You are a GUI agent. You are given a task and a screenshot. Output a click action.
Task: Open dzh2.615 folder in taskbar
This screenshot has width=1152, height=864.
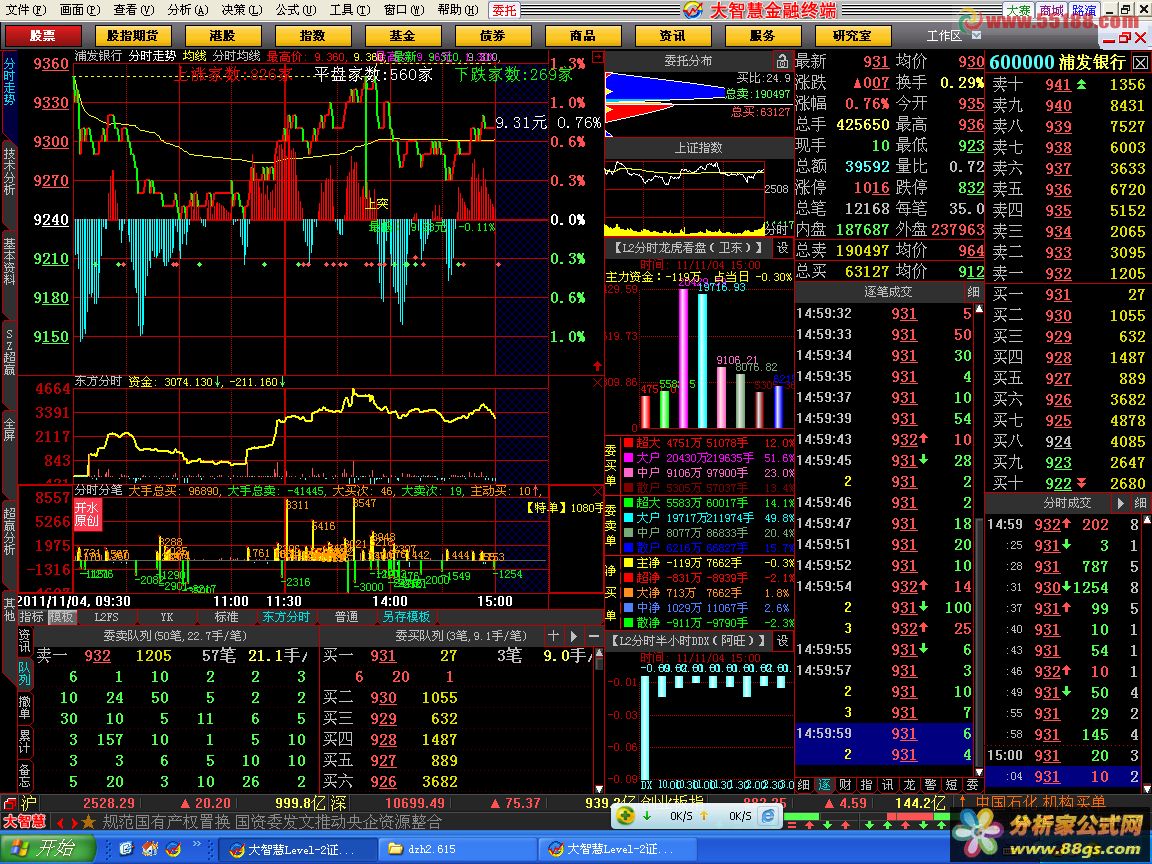[x=459, y=849]
